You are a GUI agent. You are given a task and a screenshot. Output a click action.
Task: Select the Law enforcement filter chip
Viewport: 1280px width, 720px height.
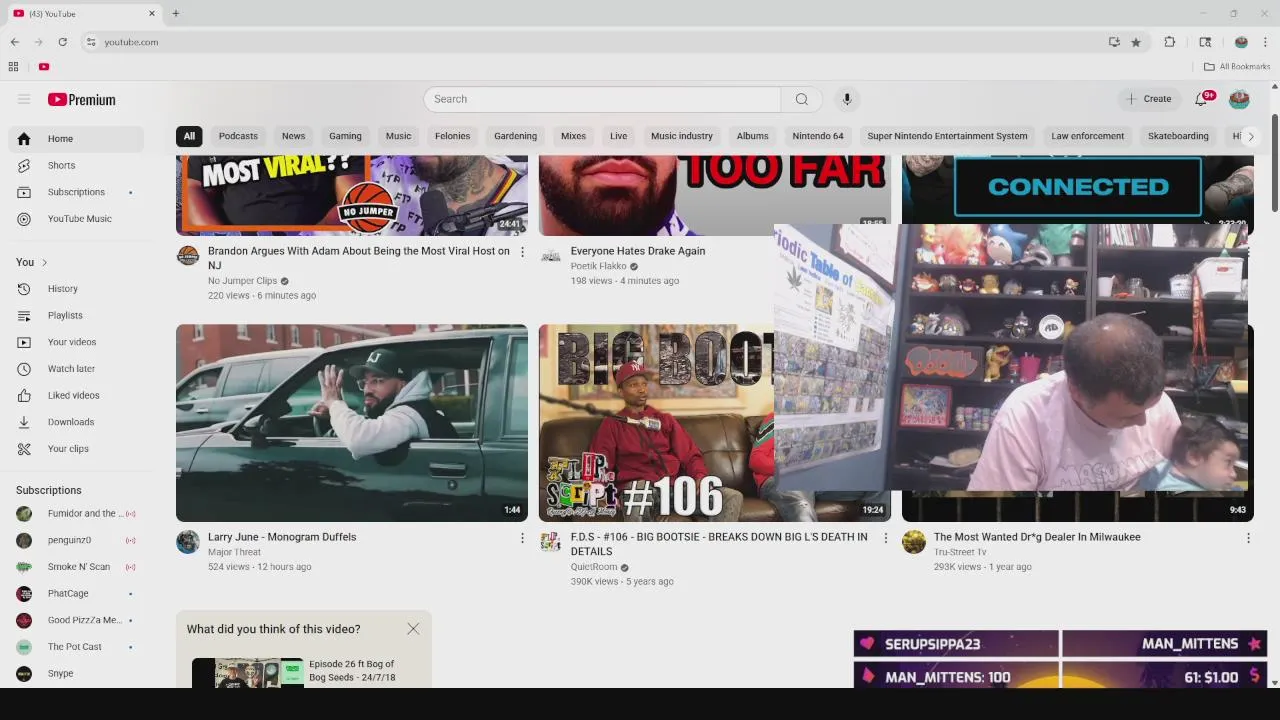[x=1088, y=136]
